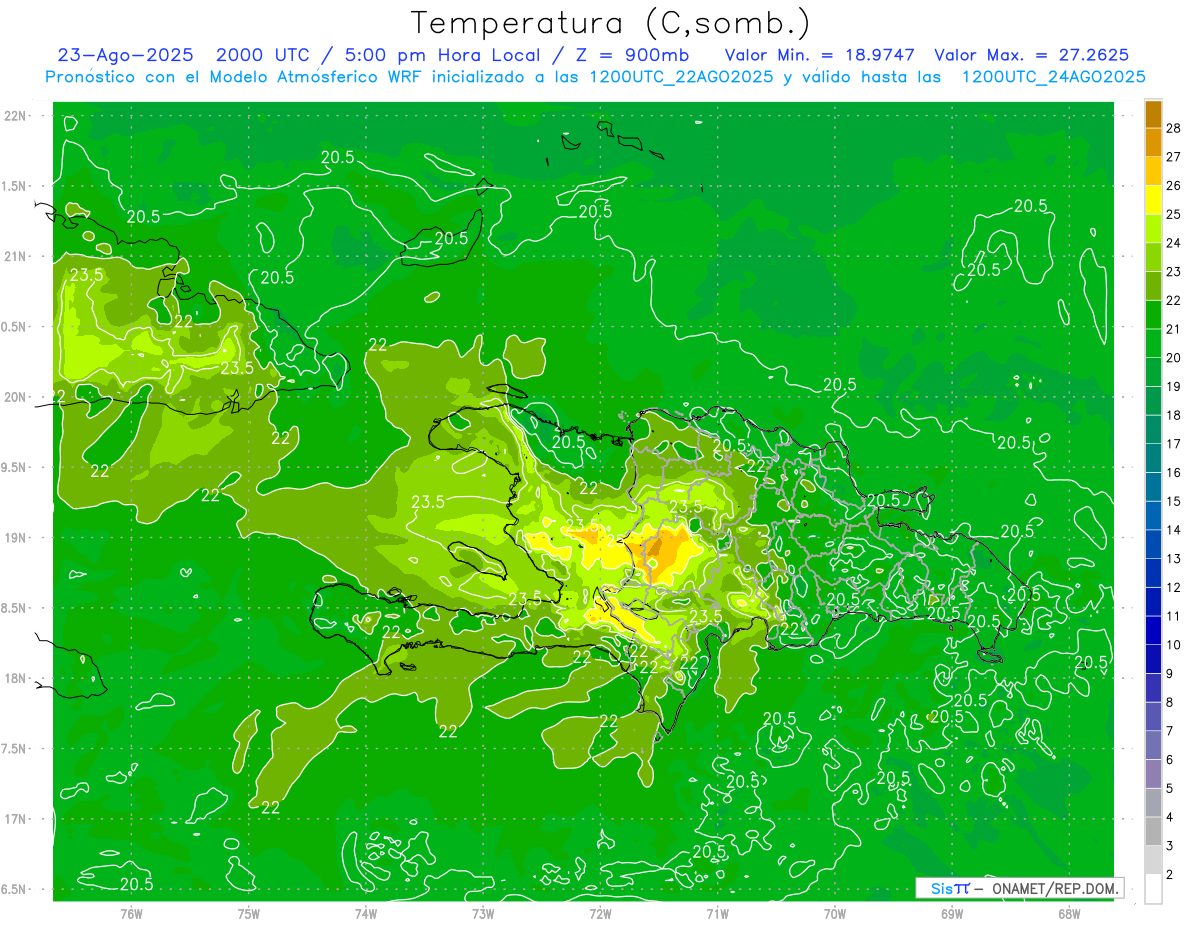The image size is (1200, 927).
Task: Click the "Valor Max. = 27.2625" readout
Action: (x=1032, y=55)
